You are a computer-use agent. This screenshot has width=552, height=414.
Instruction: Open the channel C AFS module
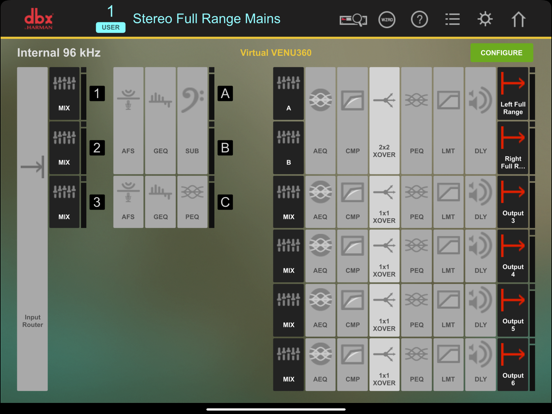pos(128,202)
